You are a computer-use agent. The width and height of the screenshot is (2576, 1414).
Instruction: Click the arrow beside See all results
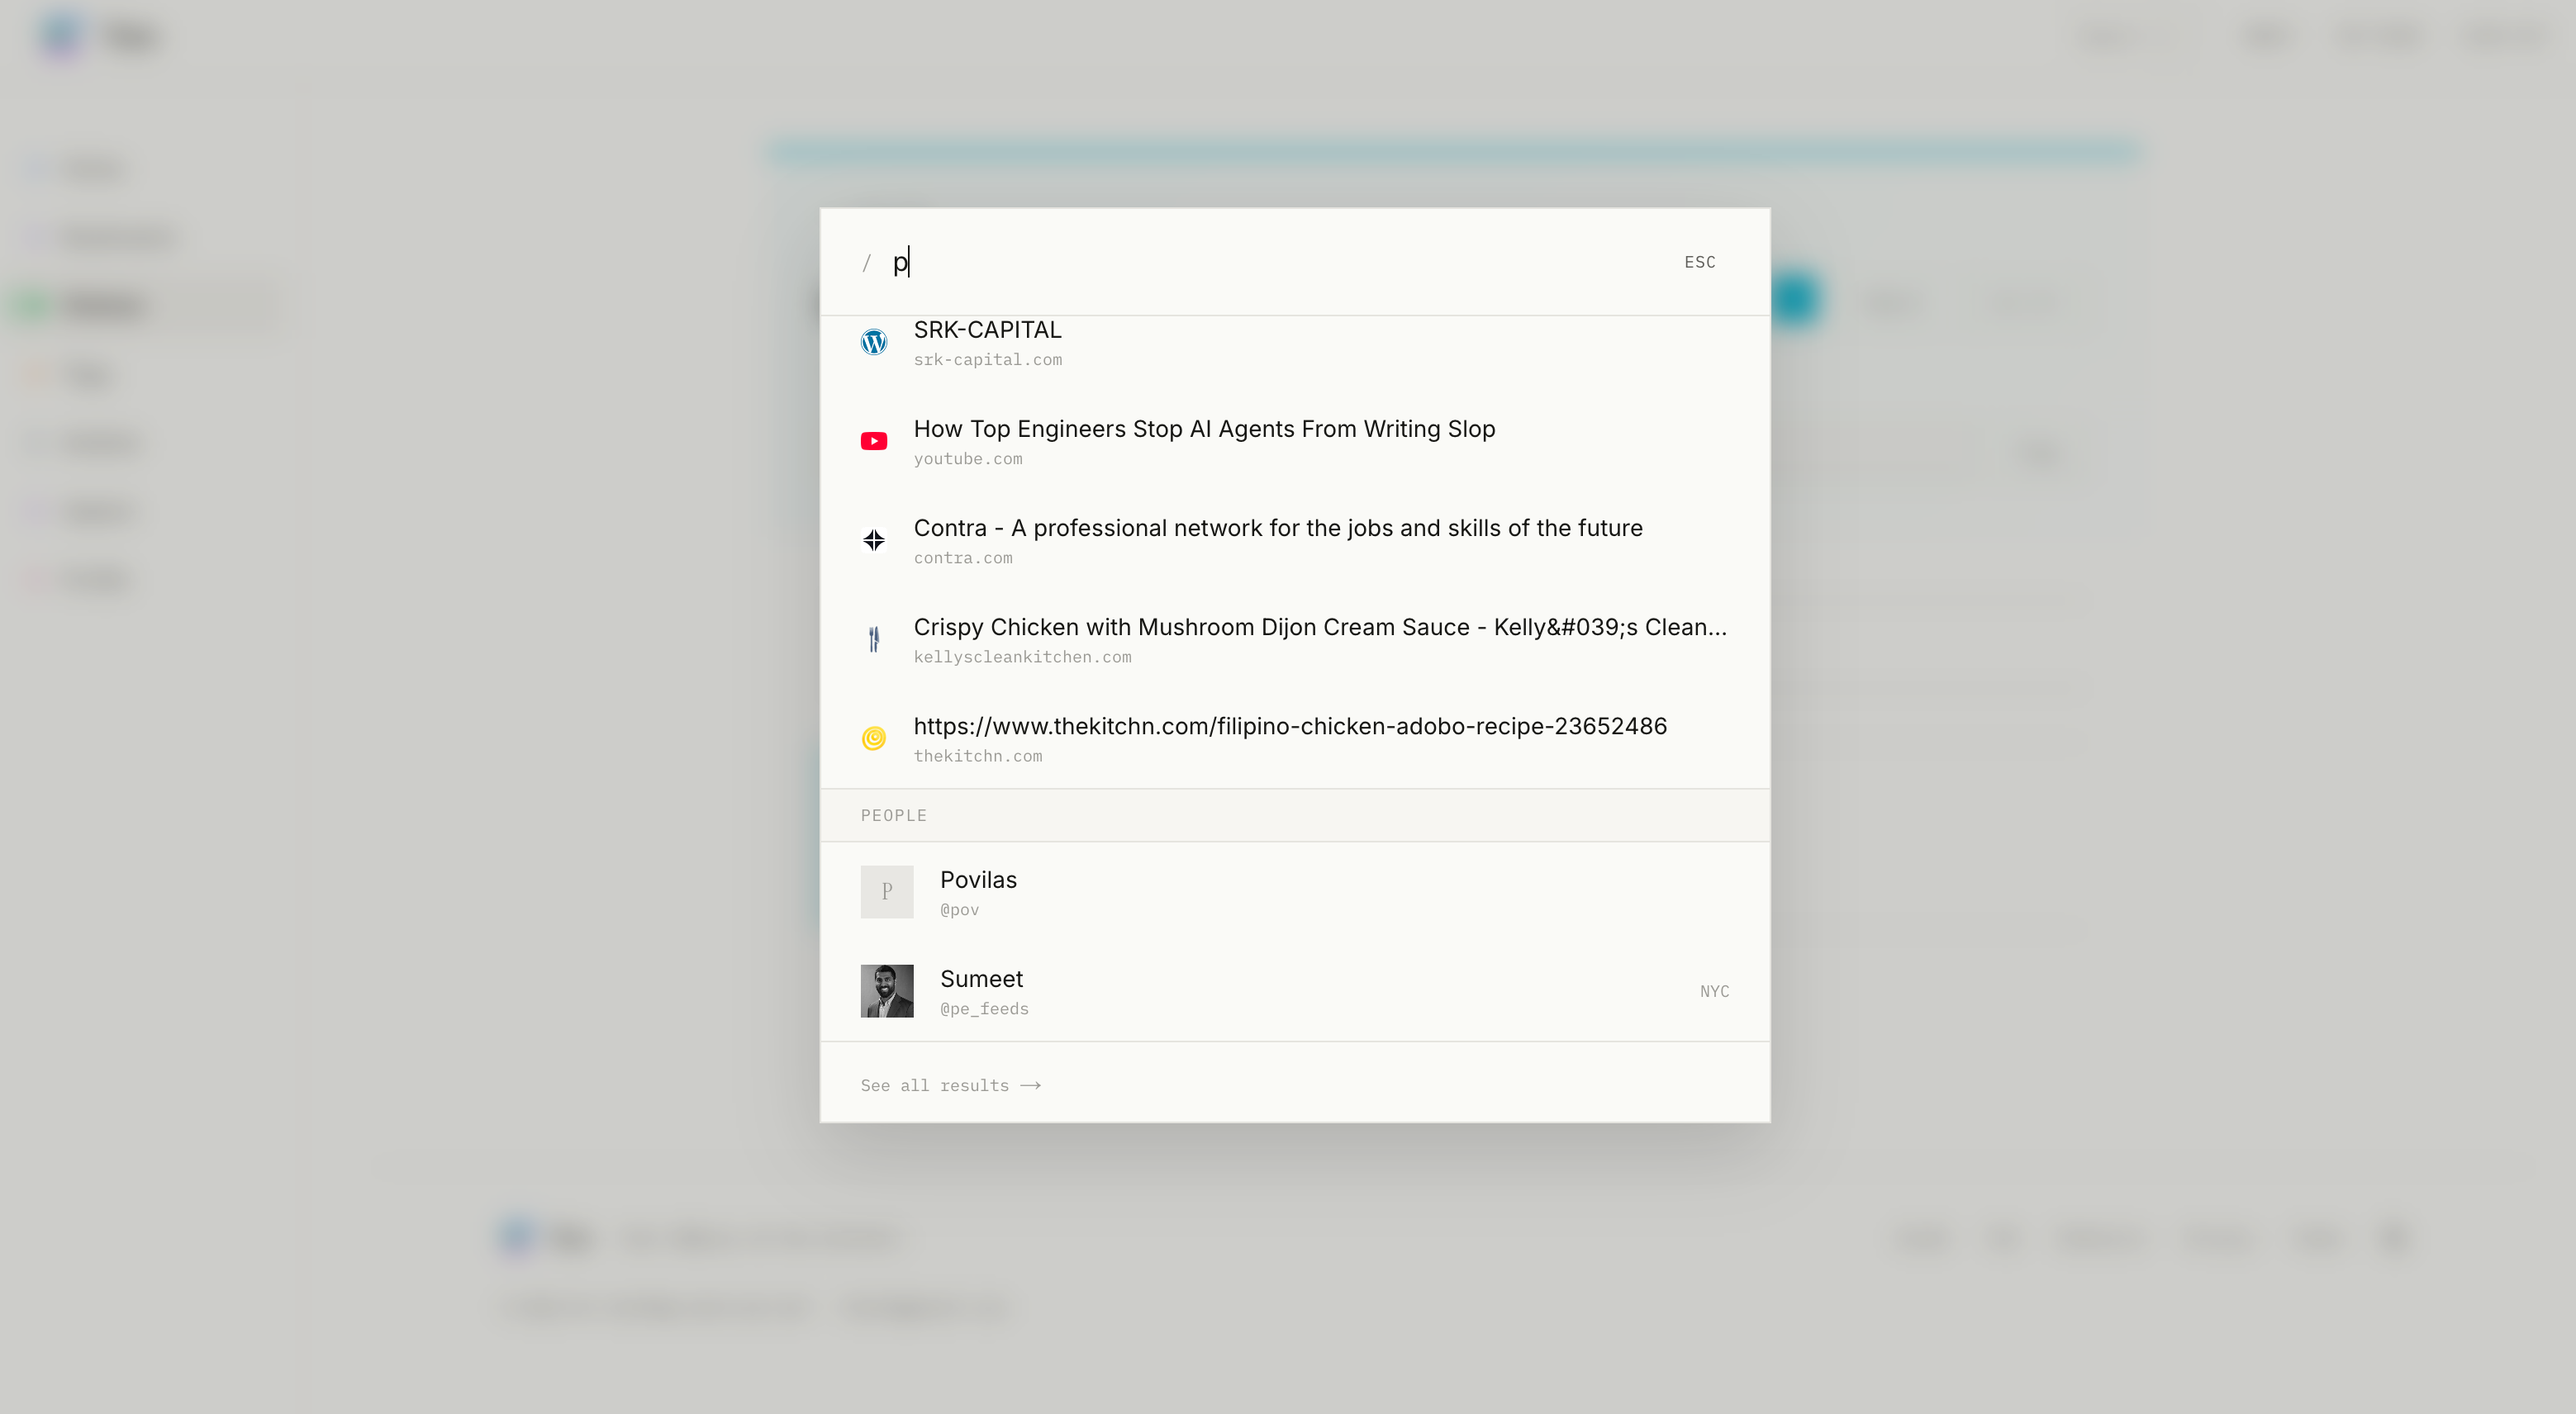pos(1031,1085)
